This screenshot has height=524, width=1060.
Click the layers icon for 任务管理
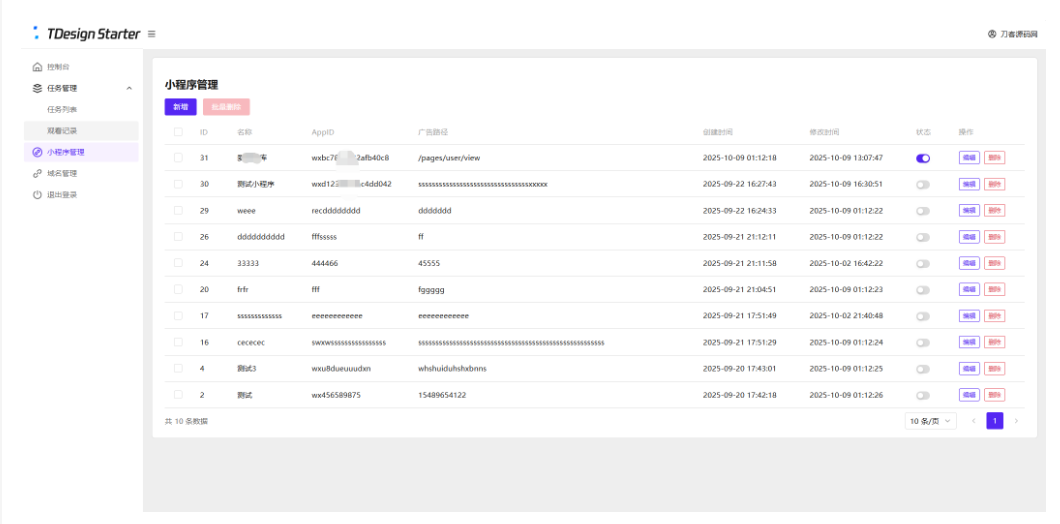tap(37, 88)
